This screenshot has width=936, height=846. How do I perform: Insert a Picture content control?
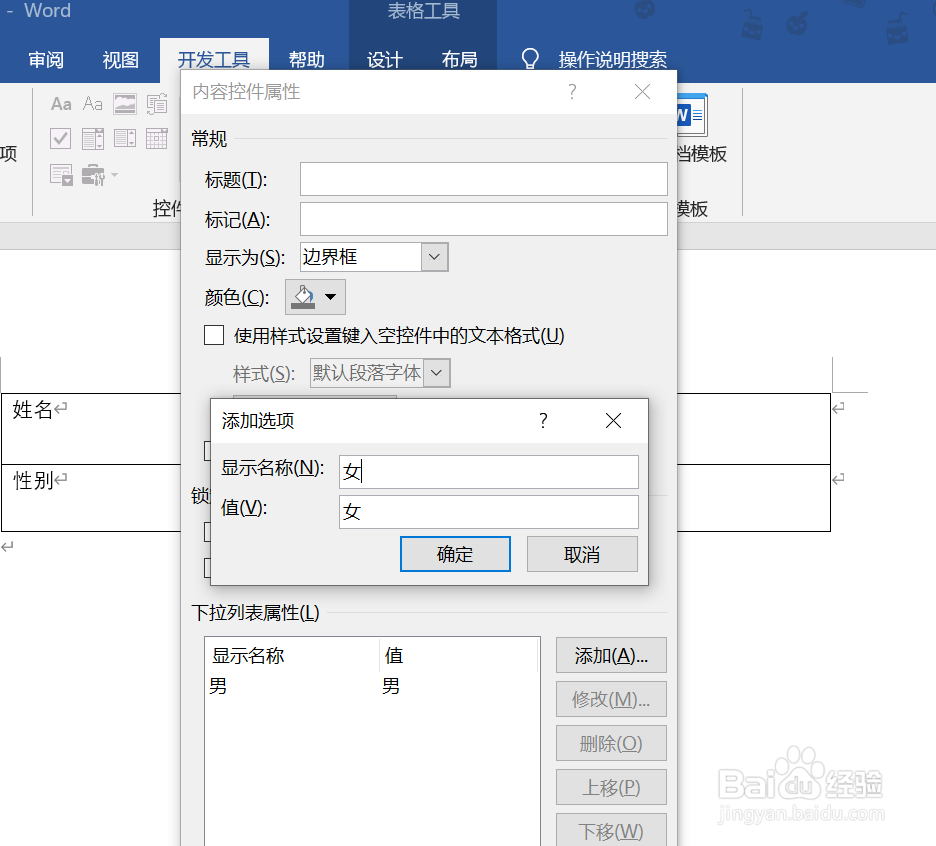[124, 103]
